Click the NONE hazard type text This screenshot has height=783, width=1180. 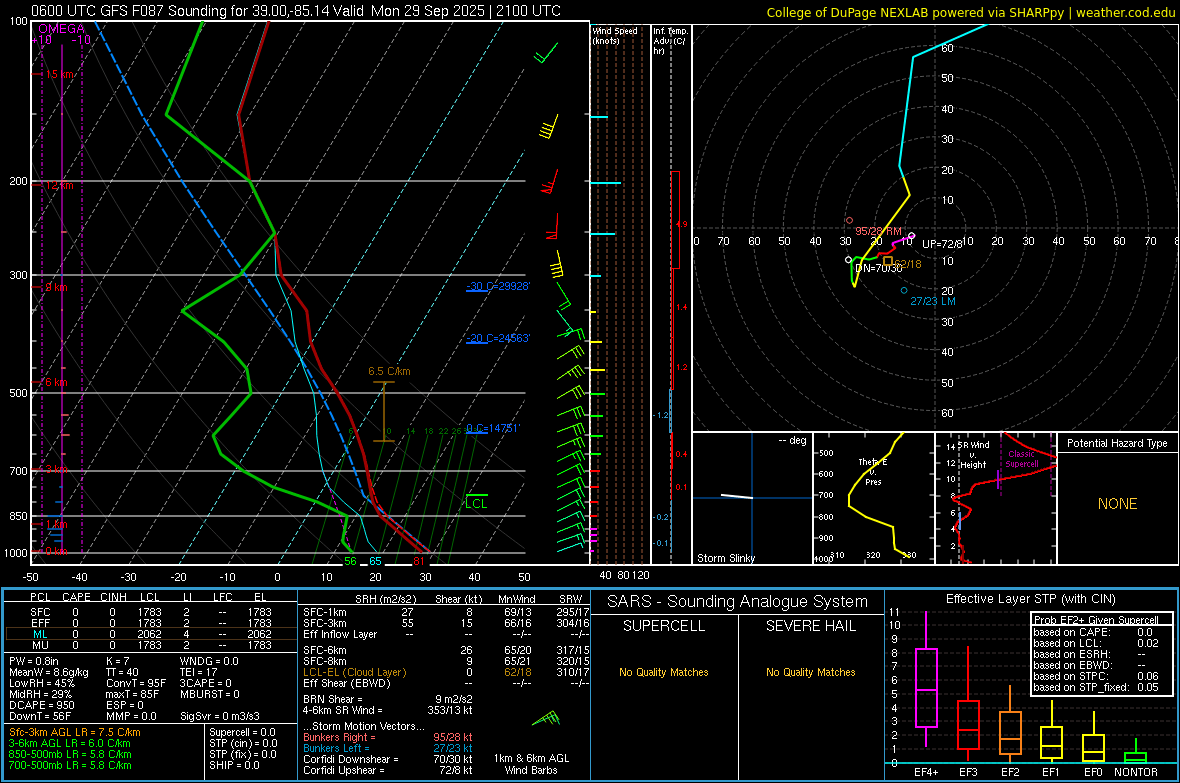point(1117,504)
